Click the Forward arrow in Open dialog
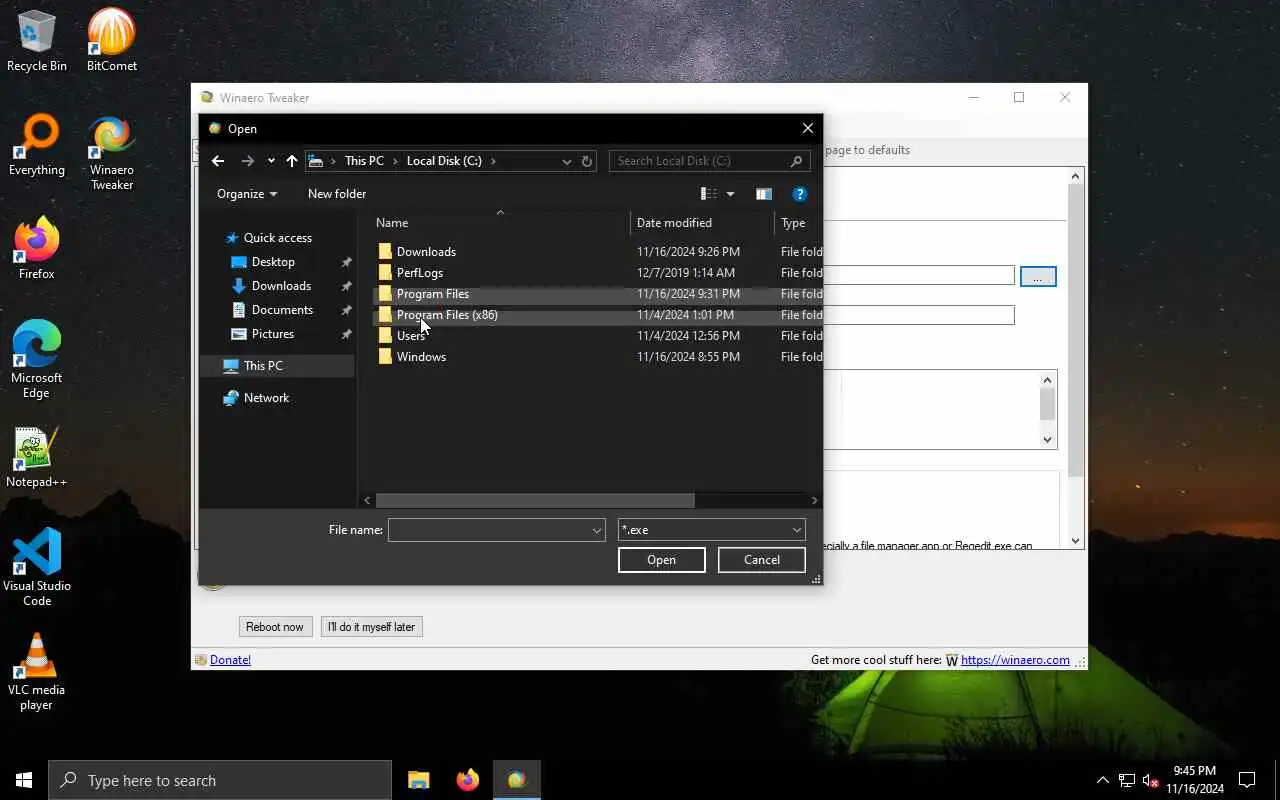This screenshot has width=1280, height=800. (x=247, y=161)
